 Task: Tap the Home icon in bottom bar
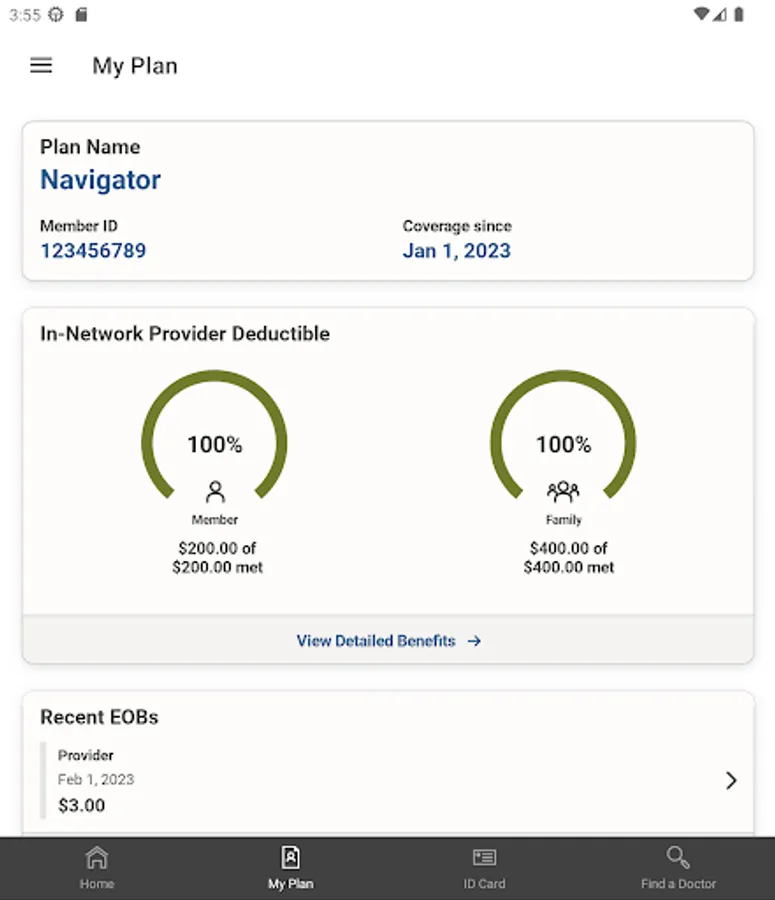pos(97,858)
